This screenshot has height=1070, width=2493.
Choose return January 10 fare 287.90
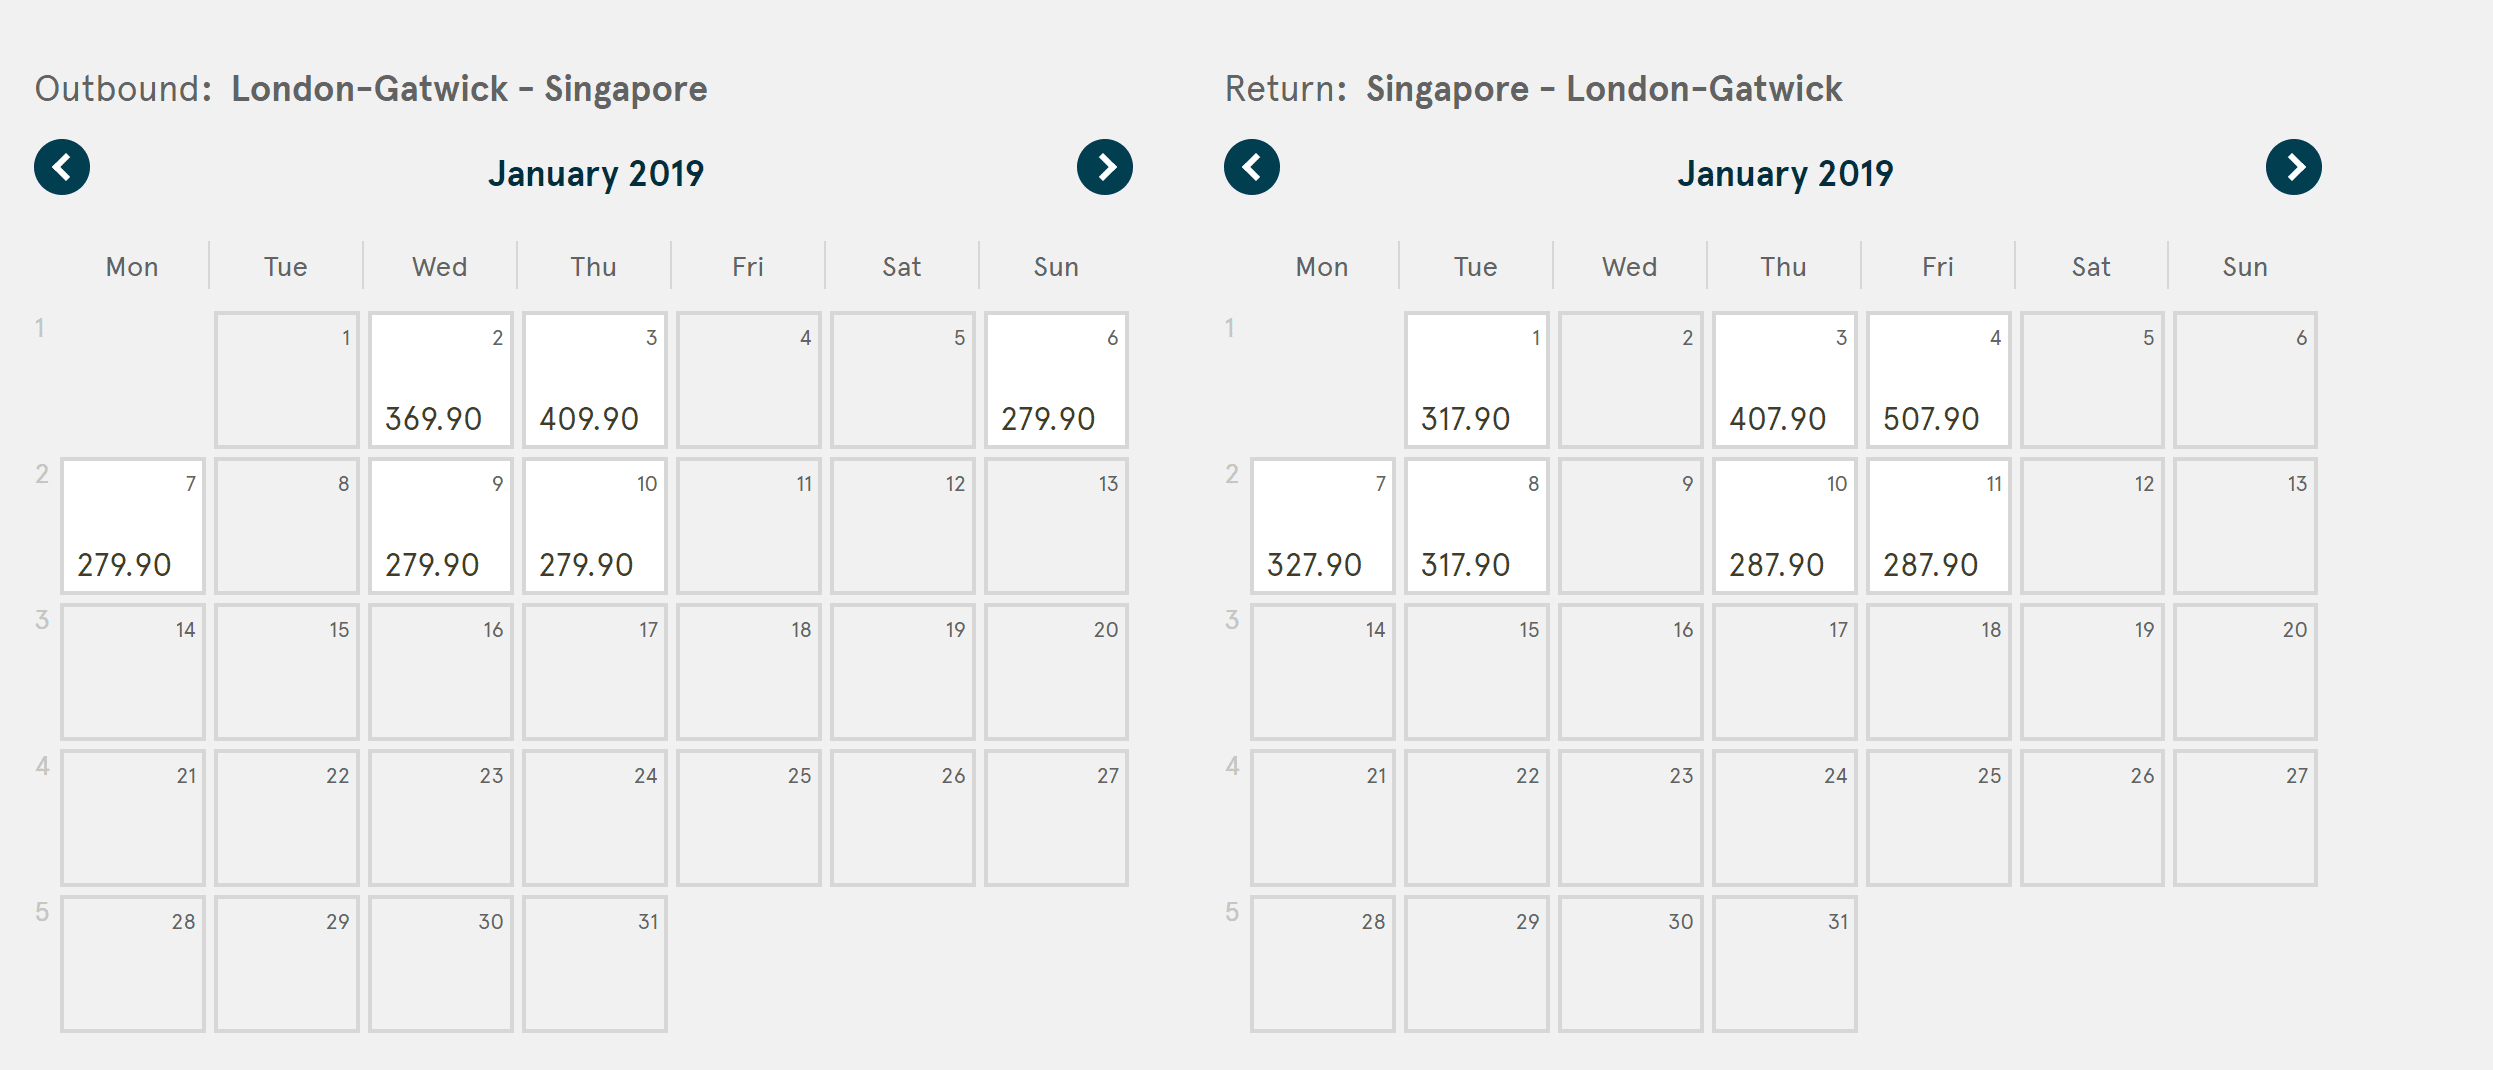1784,527
